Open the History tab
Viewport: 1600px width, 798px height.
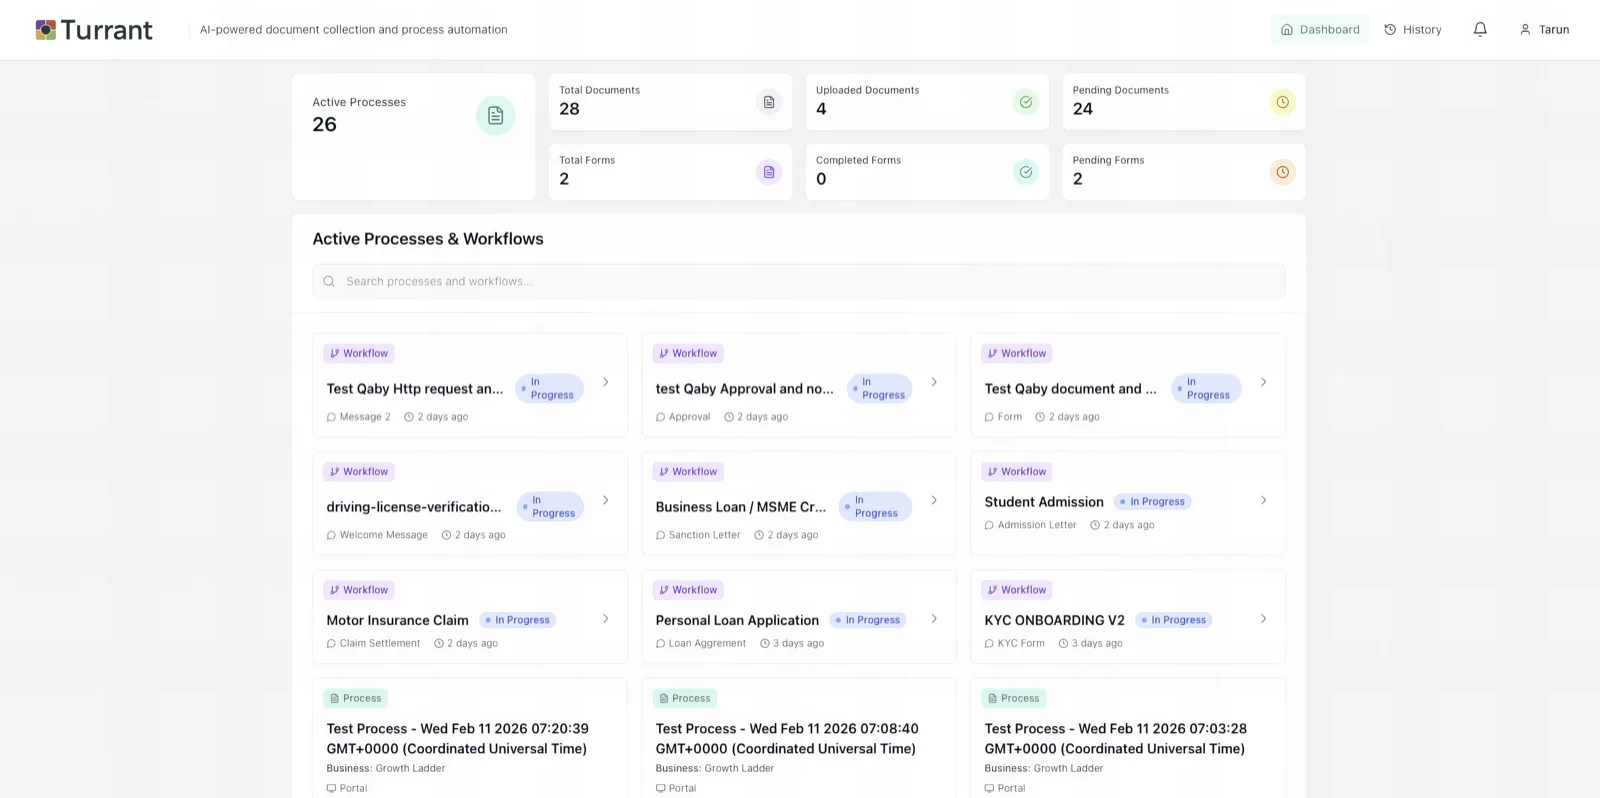(1413, 30)
